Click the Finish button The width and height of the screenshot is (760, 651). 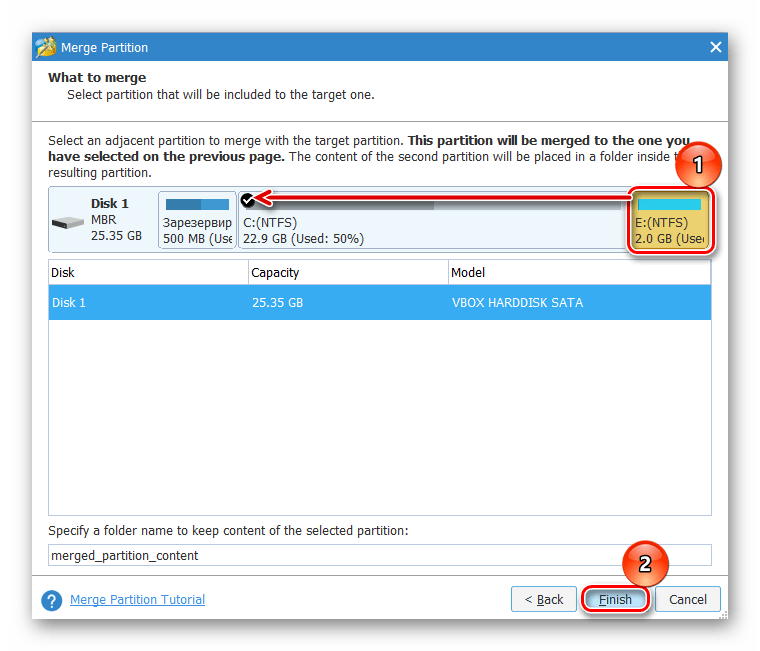(615, 600)
